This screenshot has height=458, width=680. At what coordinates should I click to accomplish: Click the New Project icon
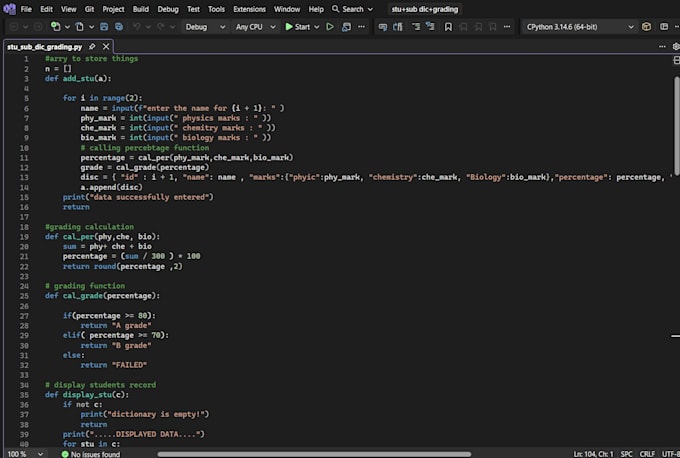(56, 27)
